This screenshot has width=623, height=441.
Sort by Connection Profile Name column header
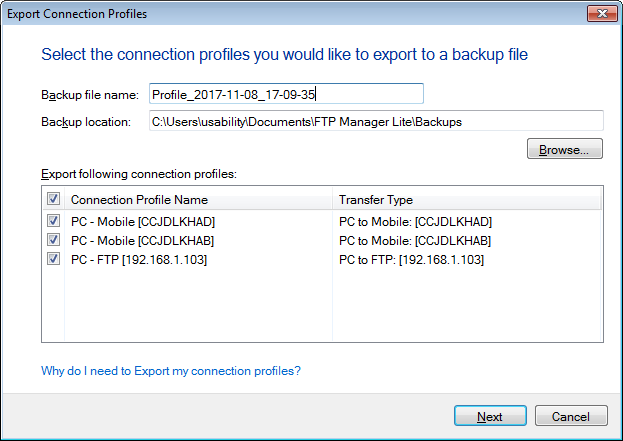pyautogui.click(x=200, y=199)
